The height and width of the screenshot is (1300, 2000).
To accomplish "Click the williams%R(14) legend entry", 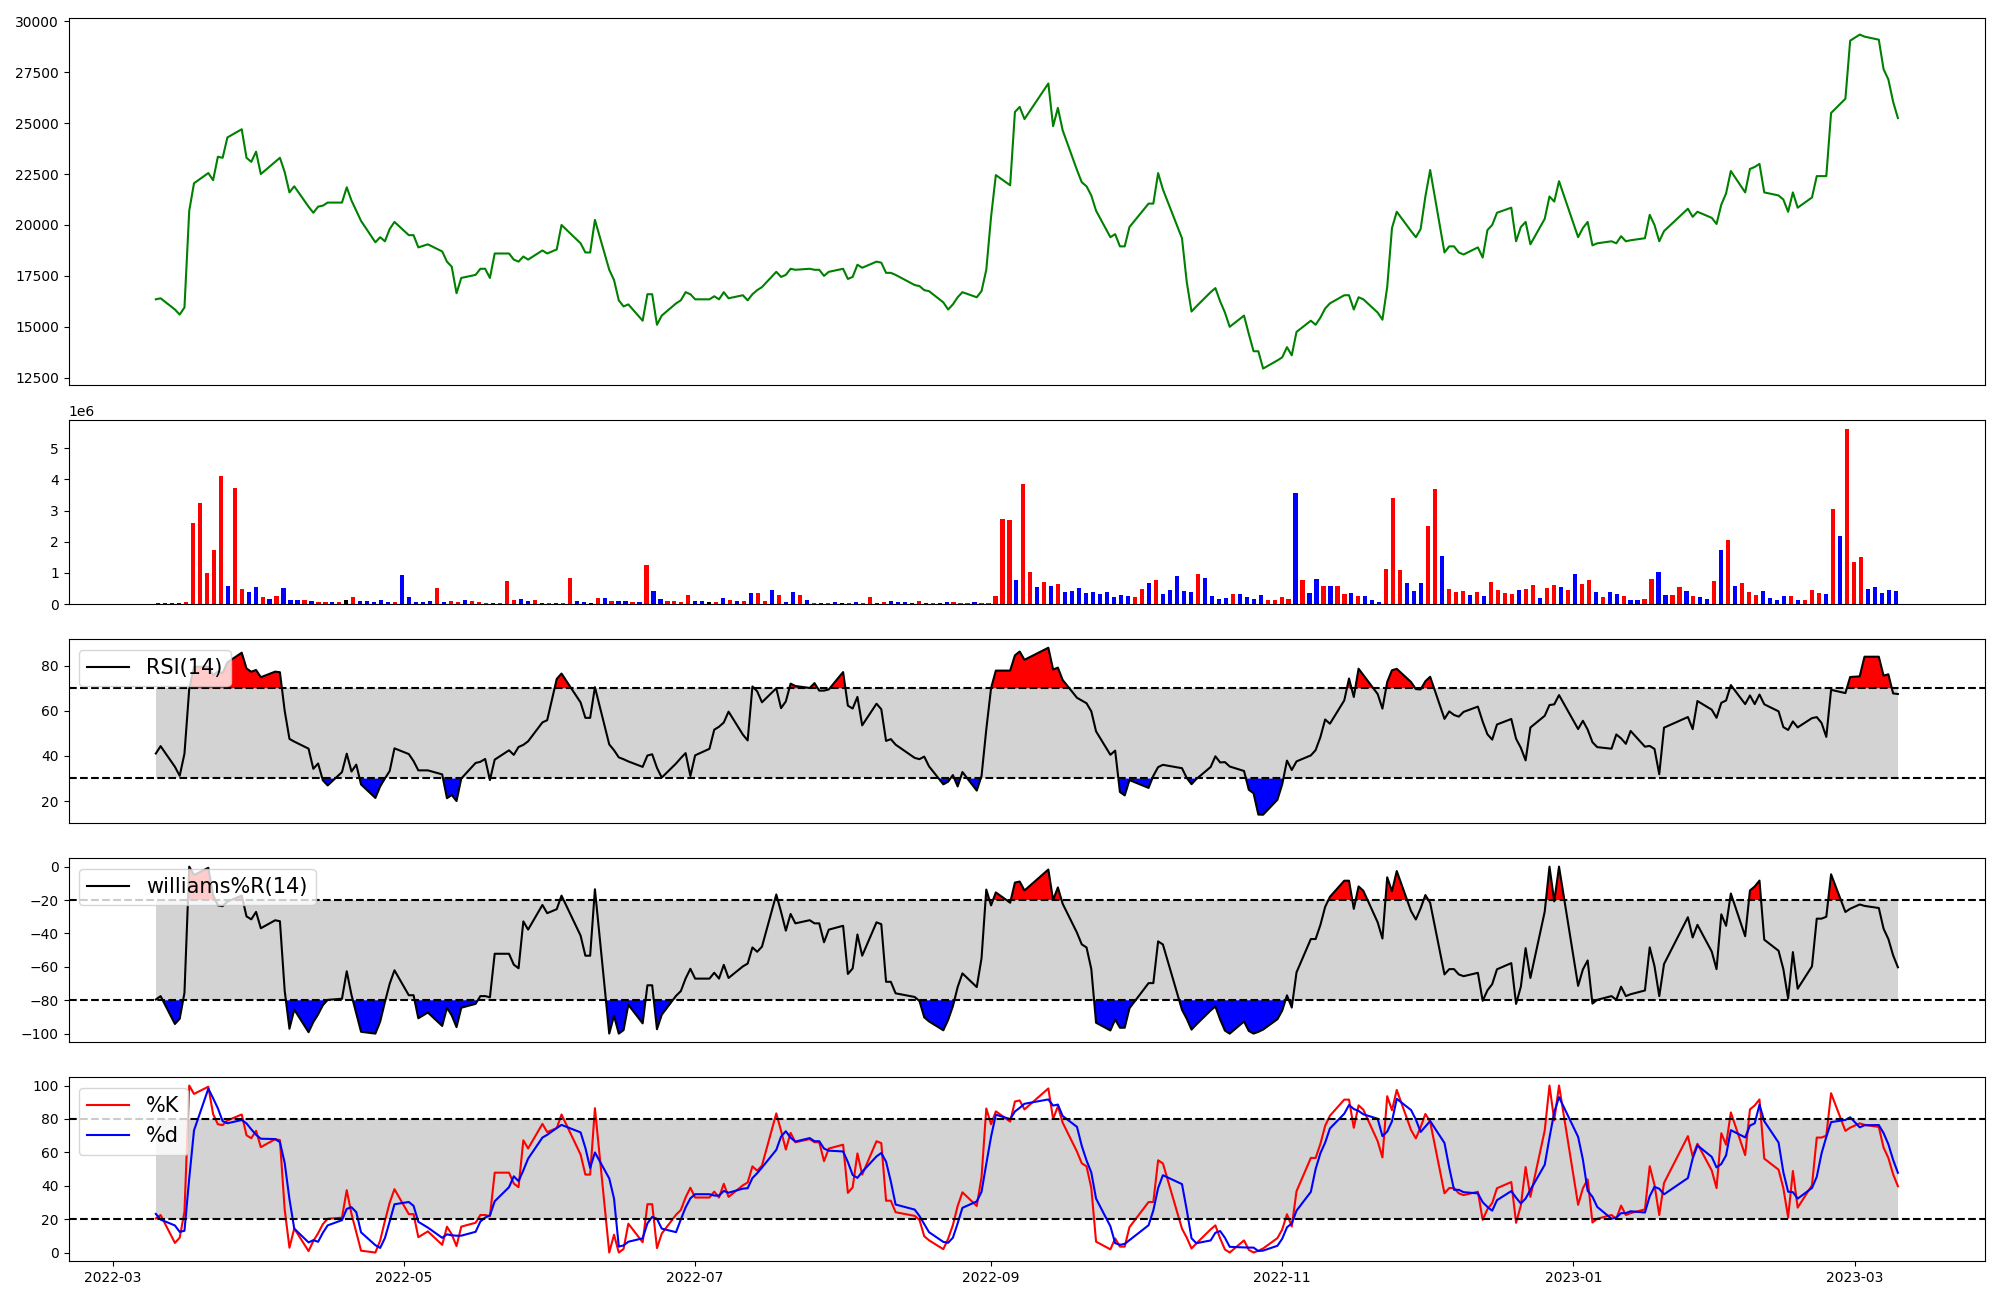I will pos(226,886).
